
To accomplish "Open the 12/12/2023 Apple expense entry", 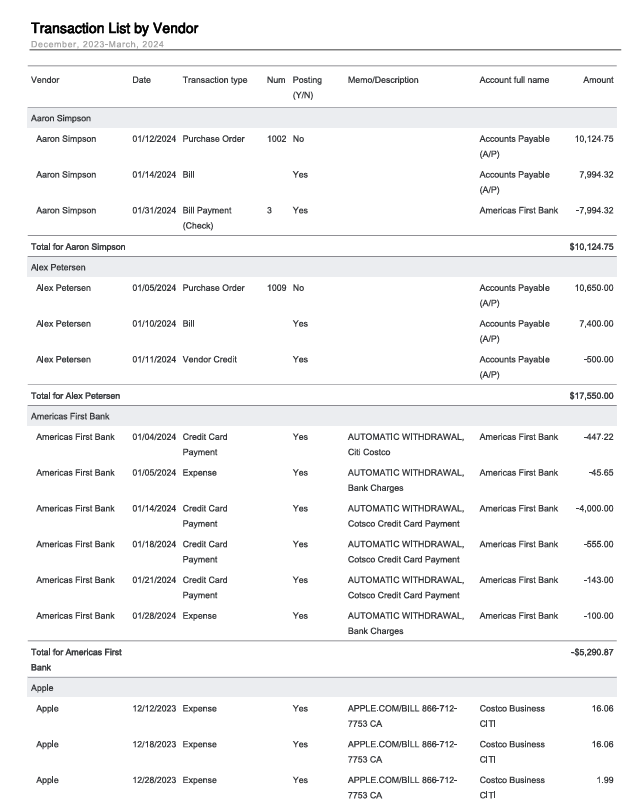I will click(x=322, y=716).
